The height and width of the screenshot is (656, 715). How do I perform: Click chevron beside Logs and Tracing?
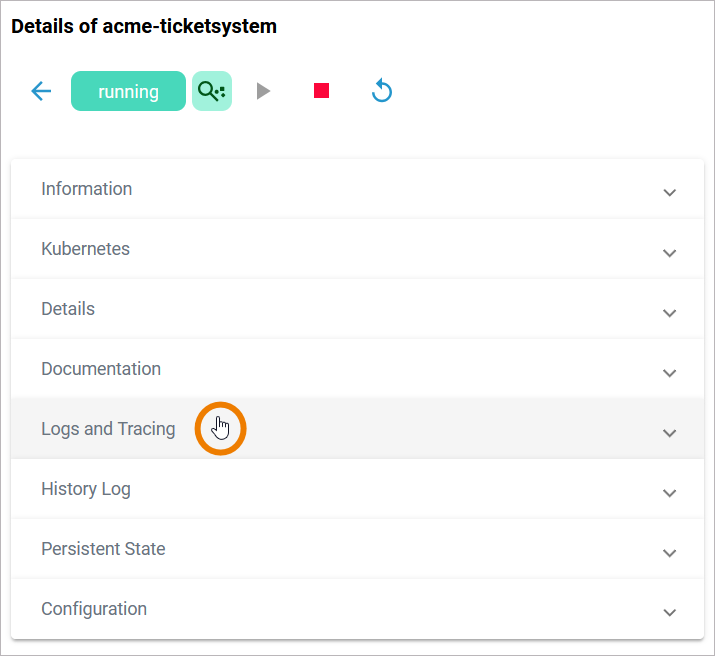(x=670, y=432)
